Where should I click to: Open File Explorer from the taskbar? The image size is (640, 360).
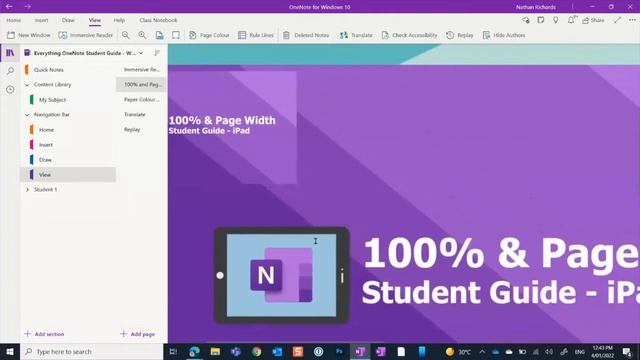pos(215,351)
